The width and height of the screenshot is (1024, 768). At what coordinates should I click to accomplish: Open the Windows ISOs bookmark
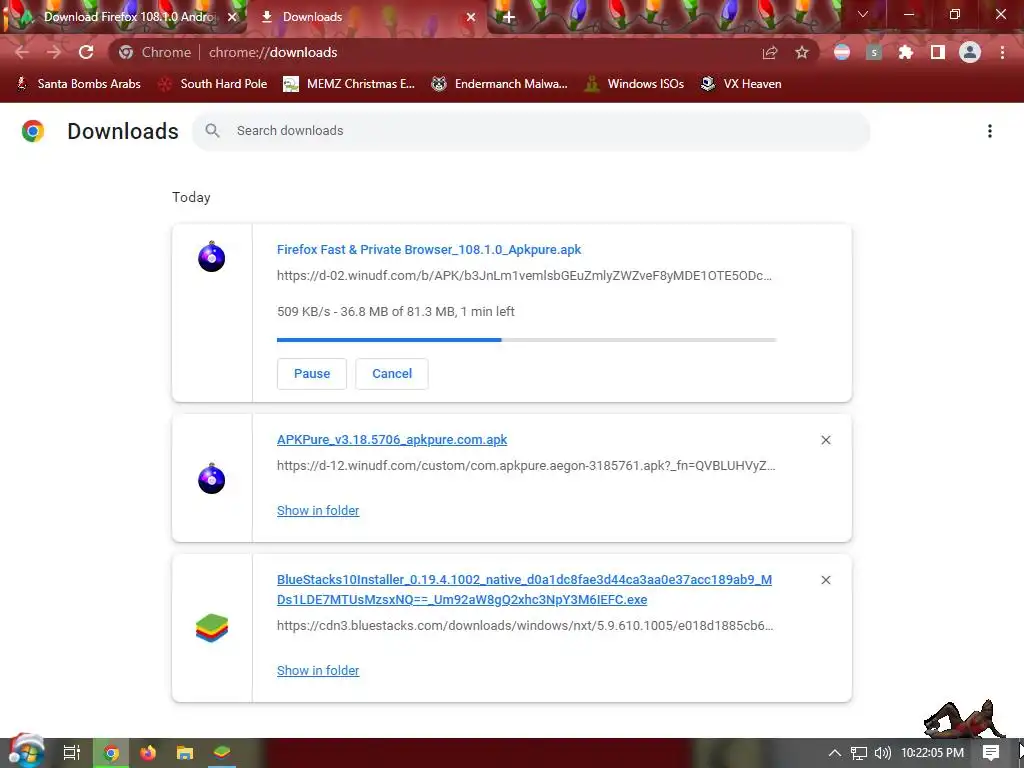pyautogui.click(x=634, y=84)
